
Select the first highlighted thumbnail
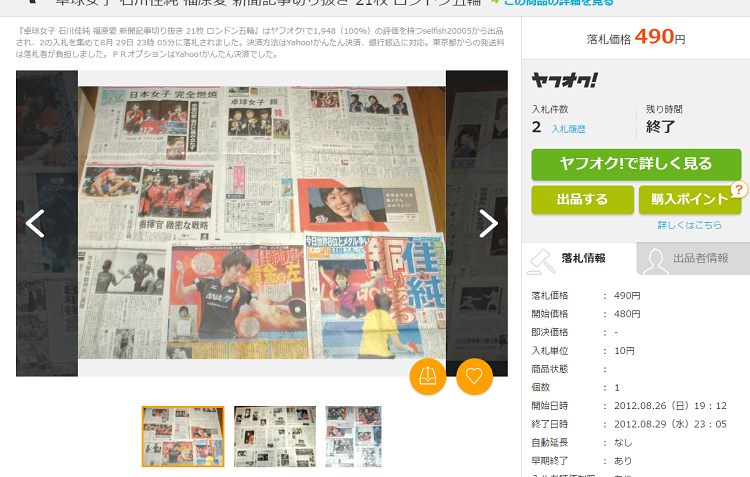point(182,437)
